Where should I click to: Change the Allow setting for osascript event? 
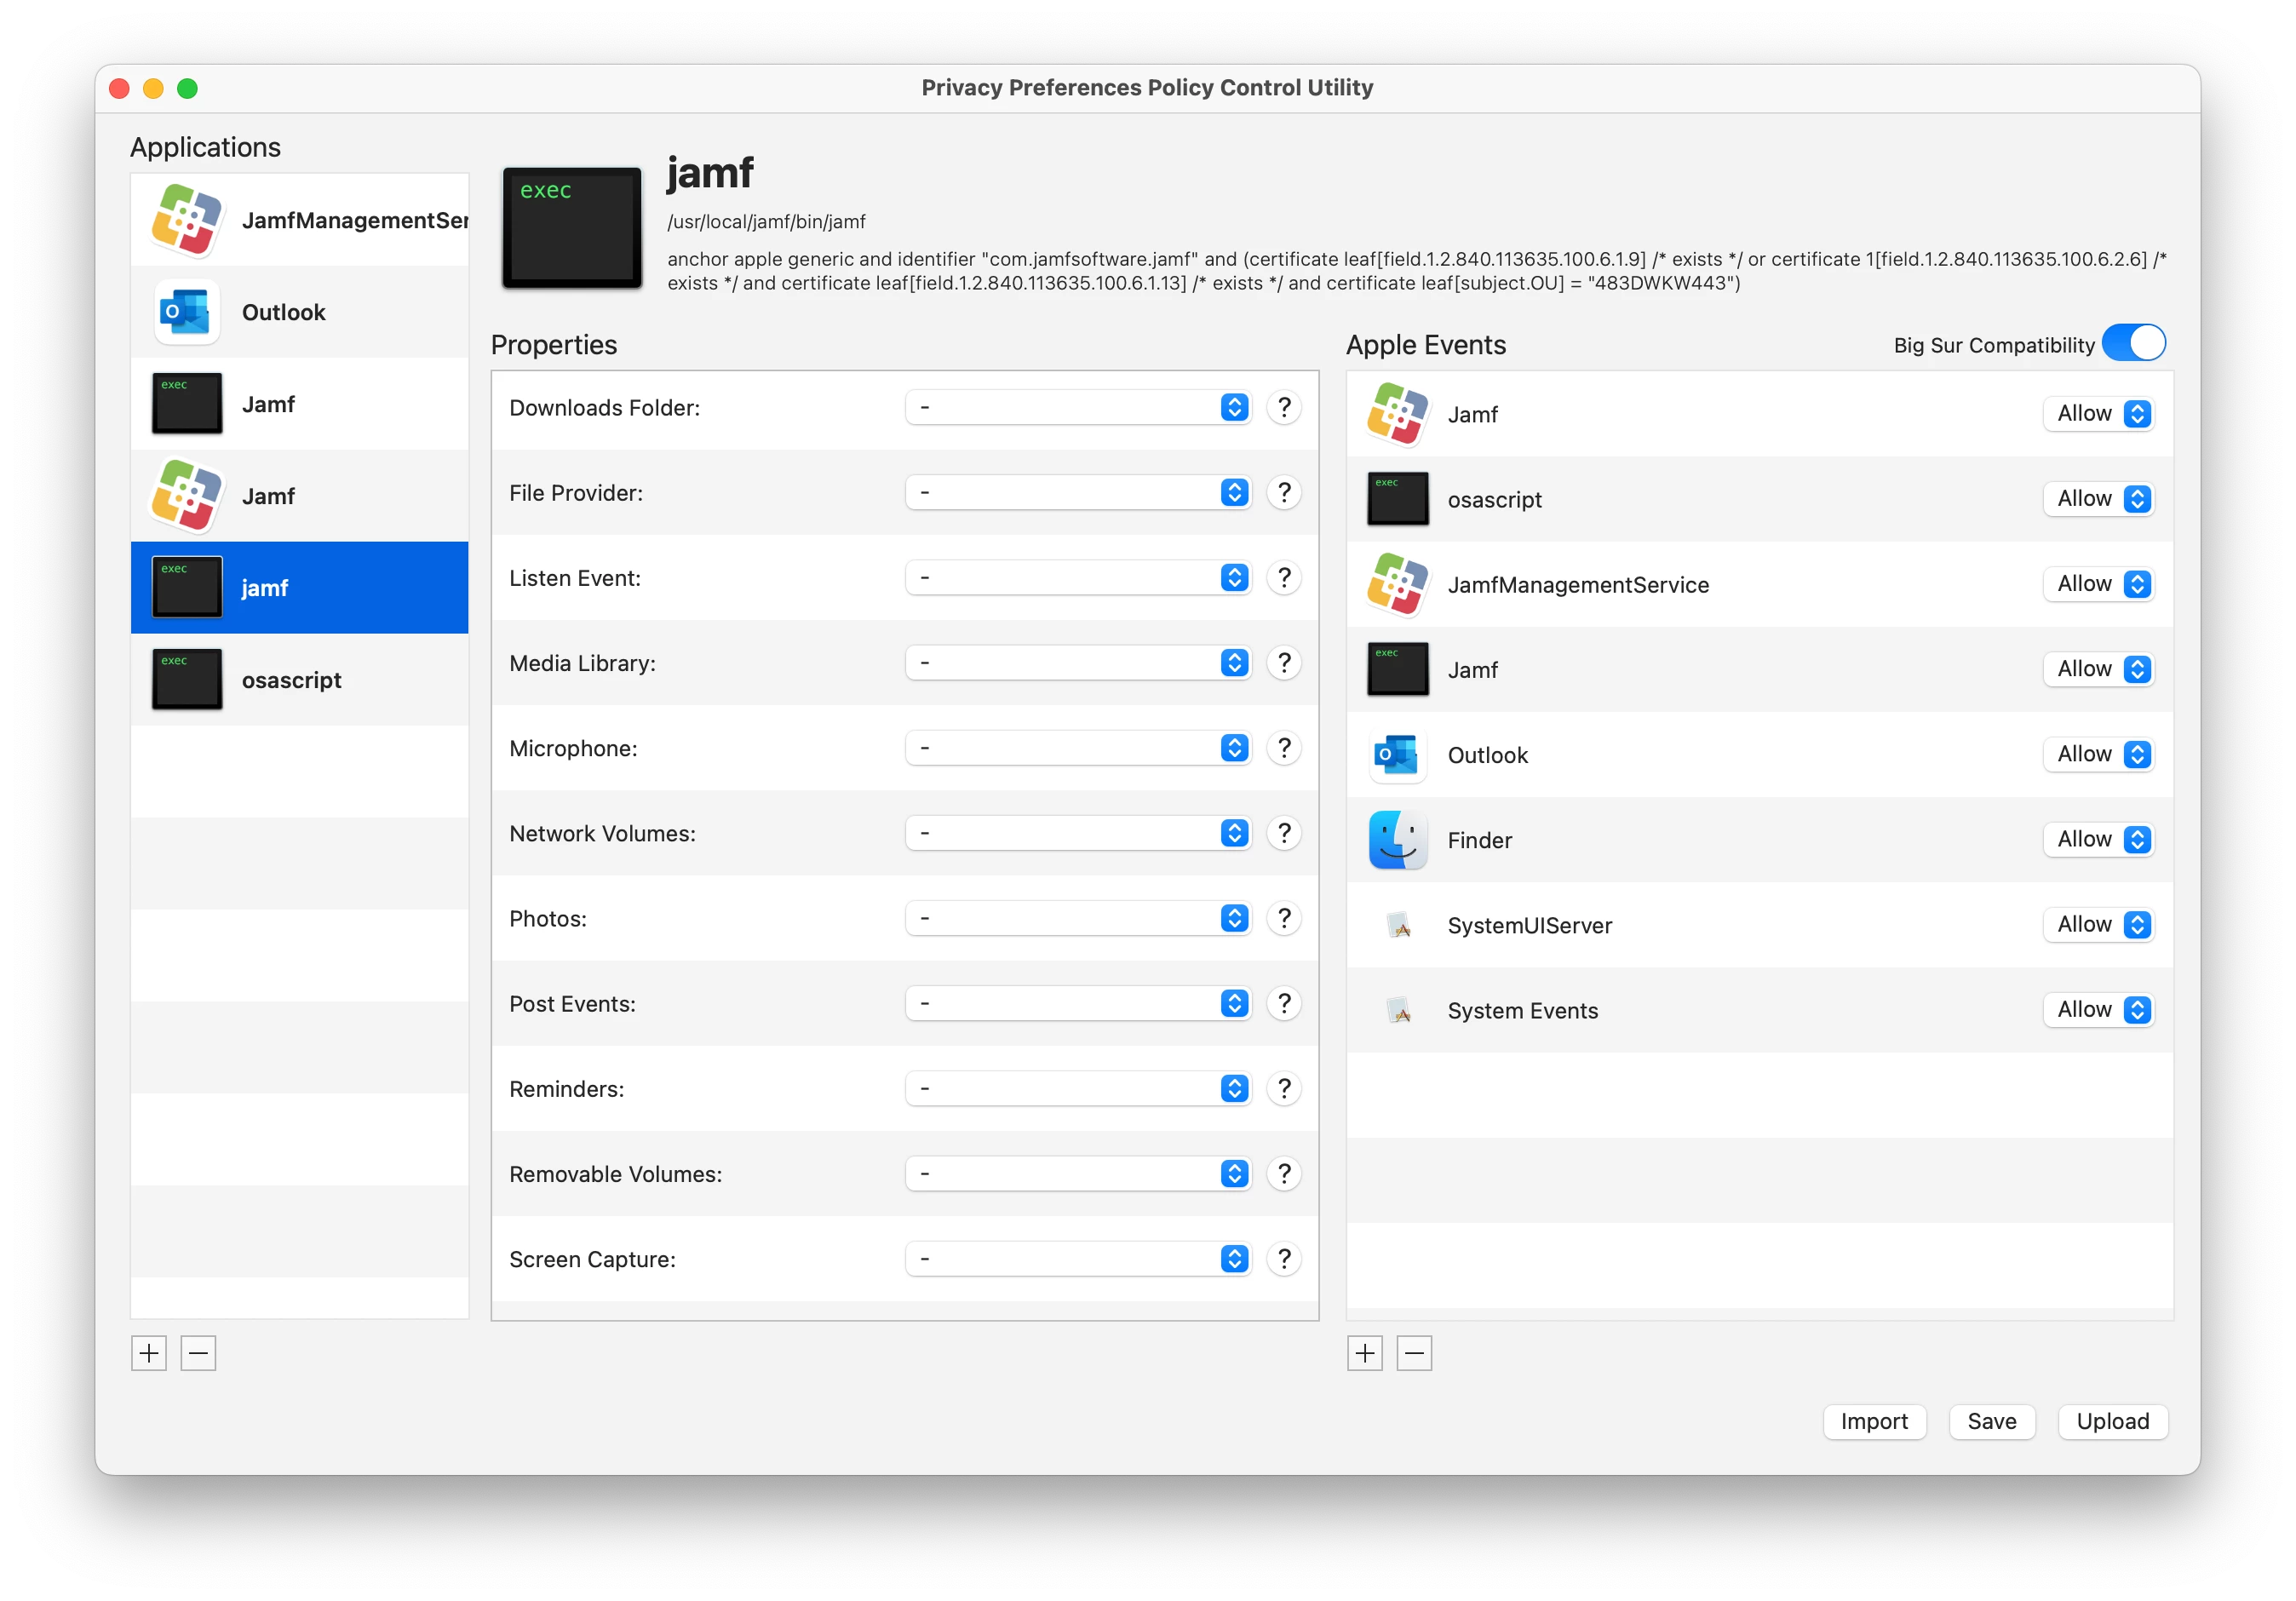pyautogui.click(x=2098, y=498)
